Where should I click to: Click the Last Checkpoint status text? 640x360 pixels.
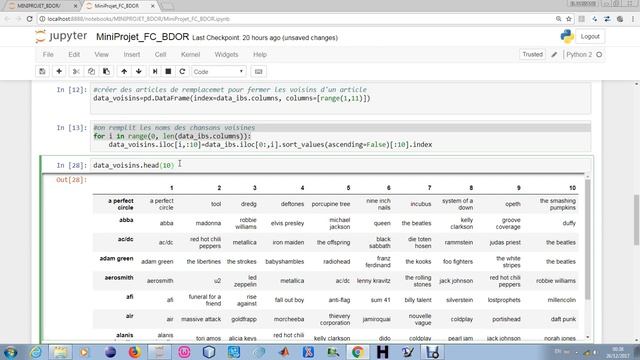tap(265, 38)
